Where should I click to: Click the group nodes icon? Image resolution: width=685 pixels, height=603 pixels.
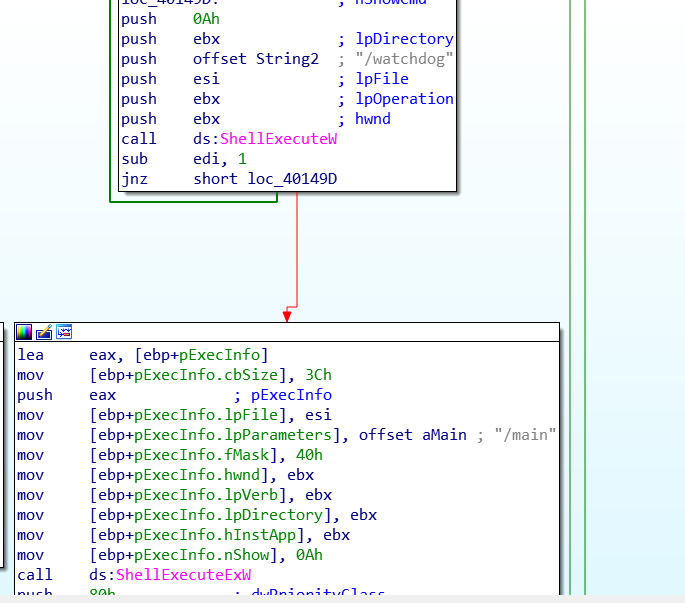tap(64, 332)
